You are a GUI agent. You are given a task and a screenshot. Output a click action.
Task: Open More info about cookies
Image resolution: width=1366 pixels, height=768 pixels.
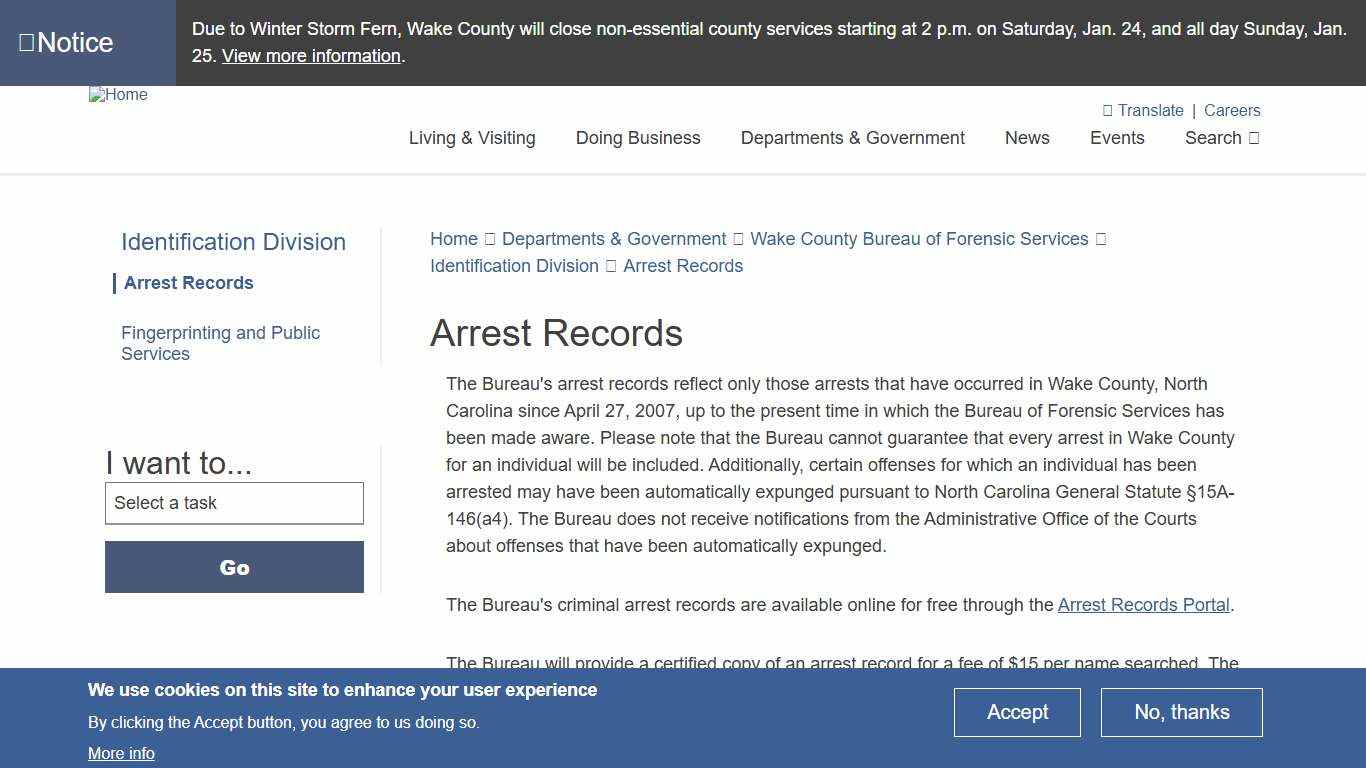(x=121, y=753)
